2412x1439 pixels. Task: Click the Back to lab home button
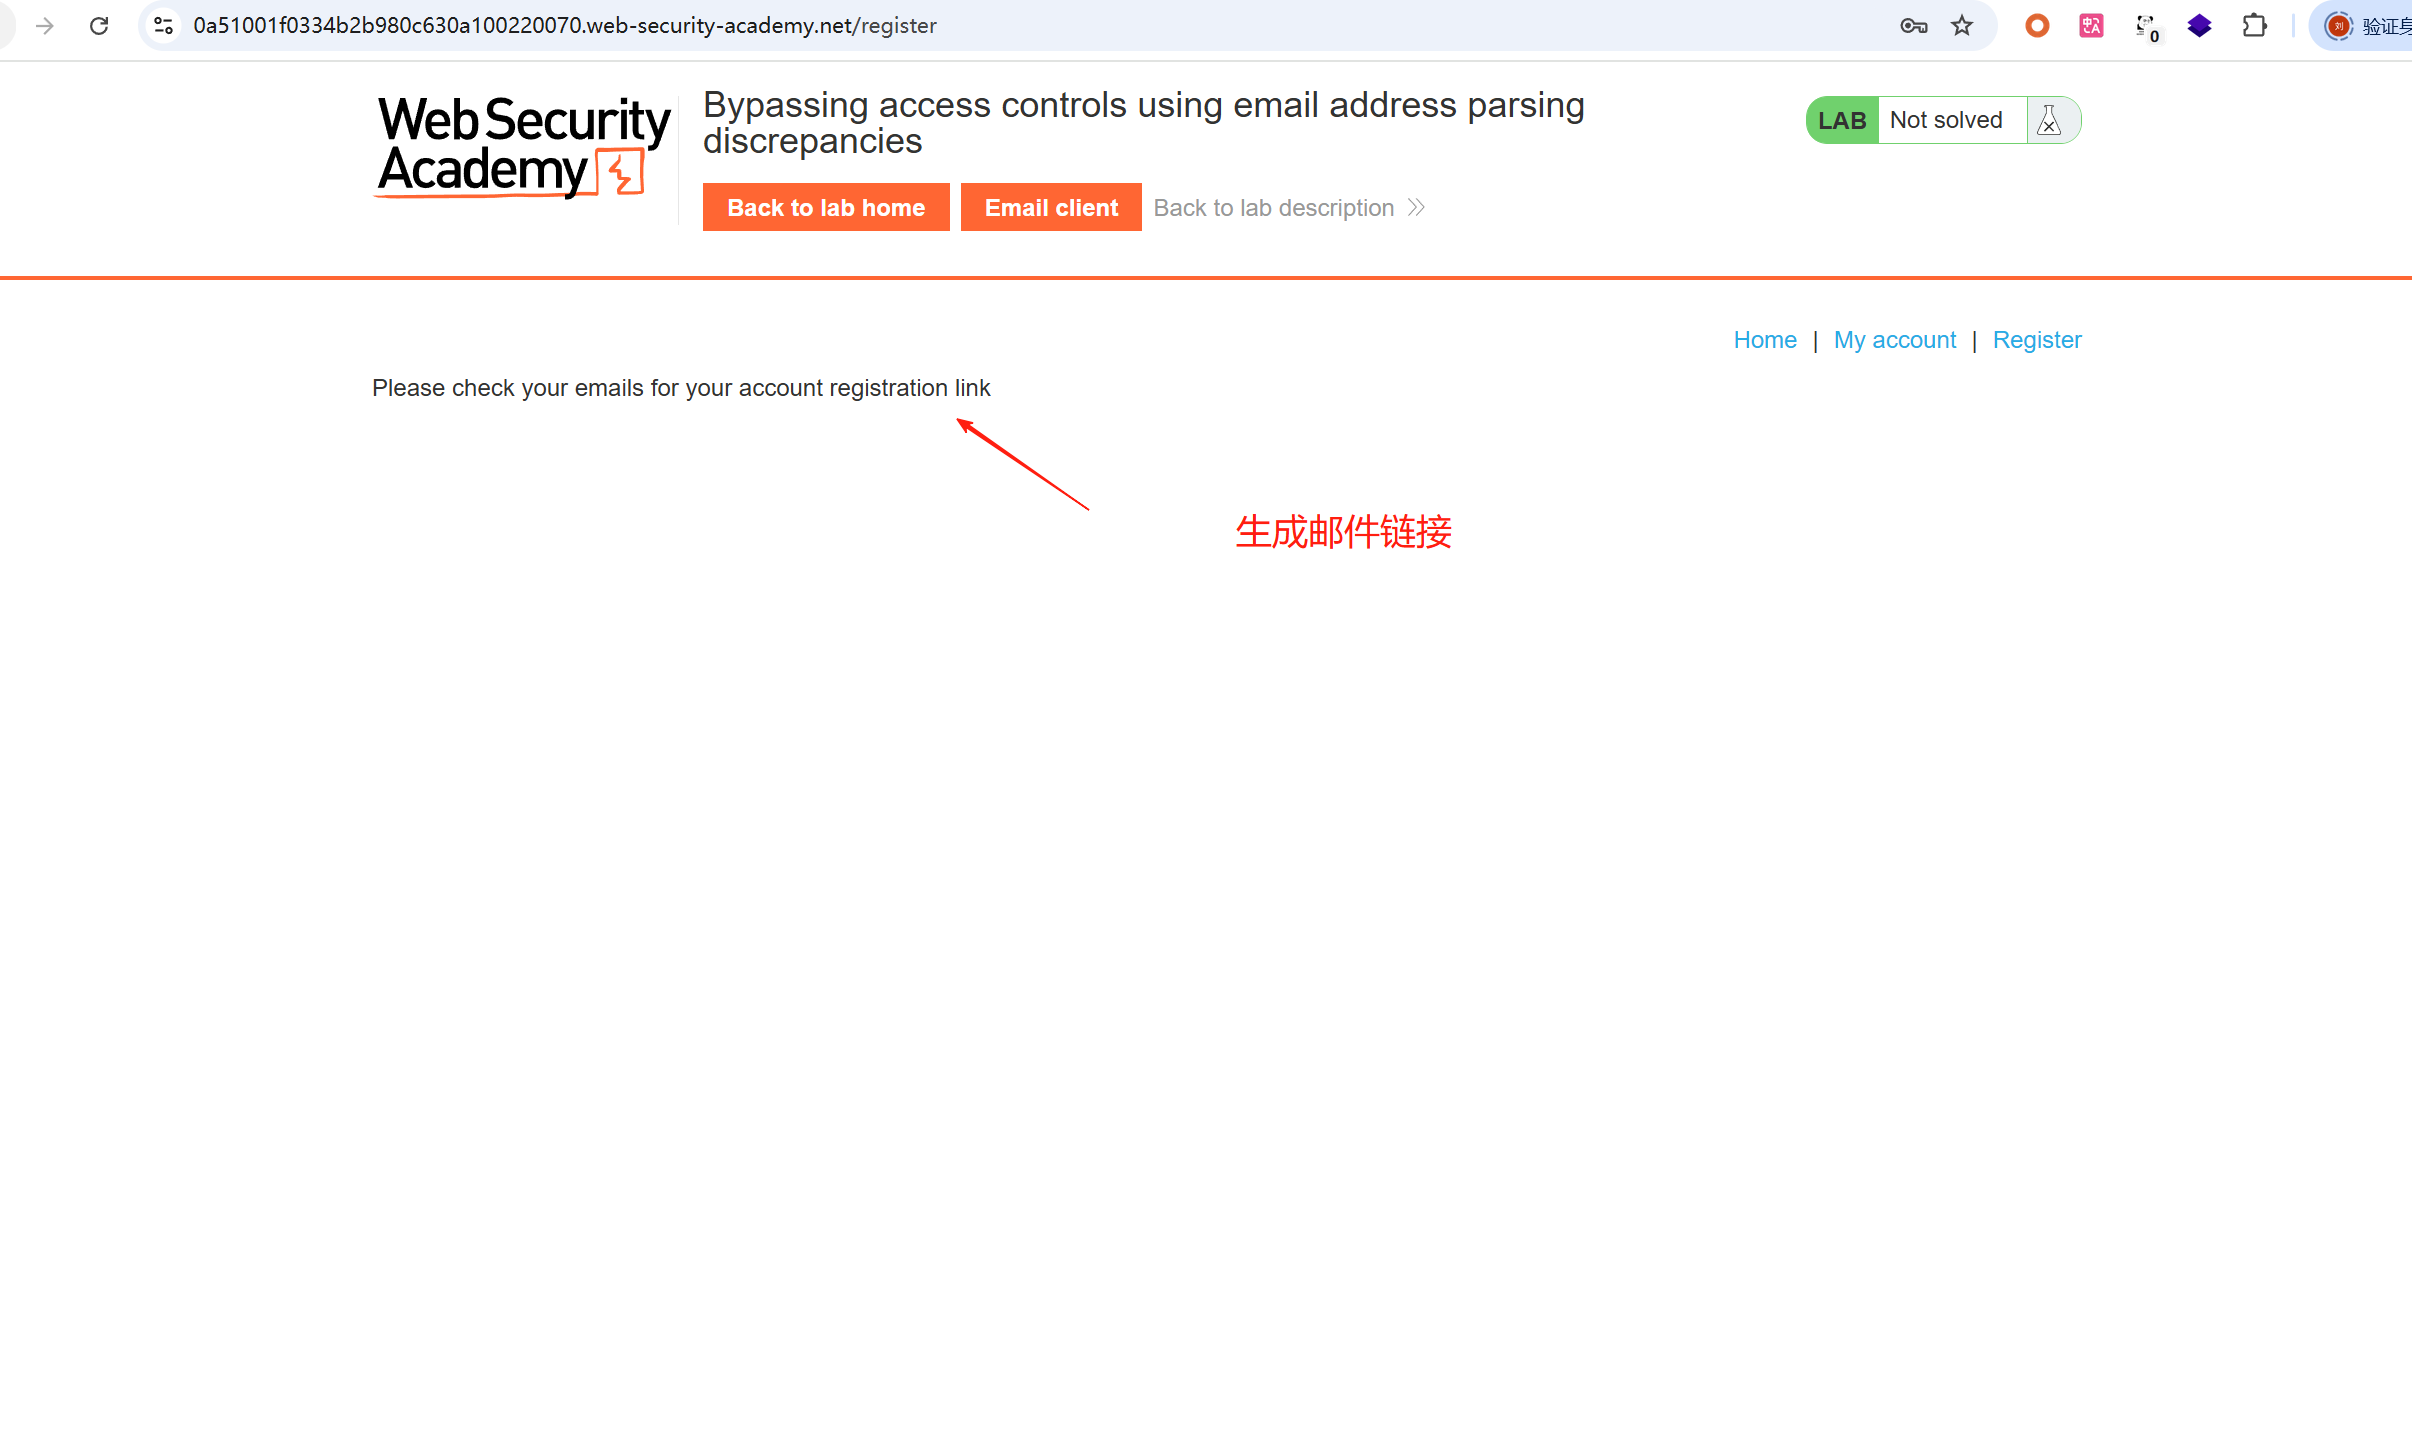[825, 207]
